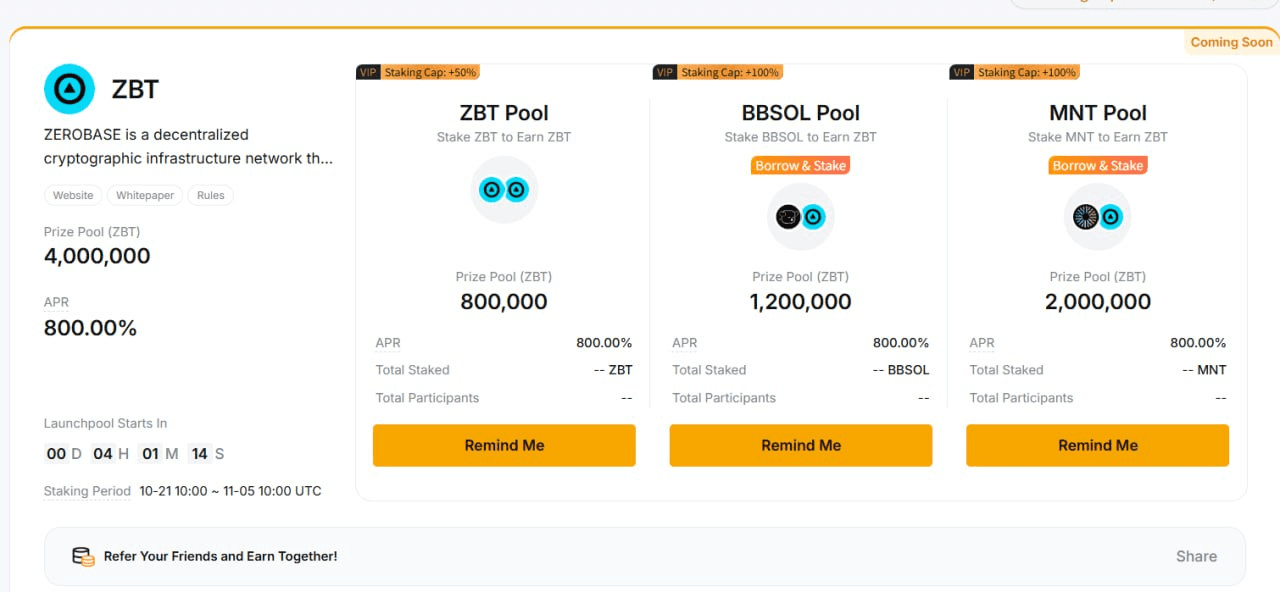Click the Coming Soon status label

point(1231,42)
